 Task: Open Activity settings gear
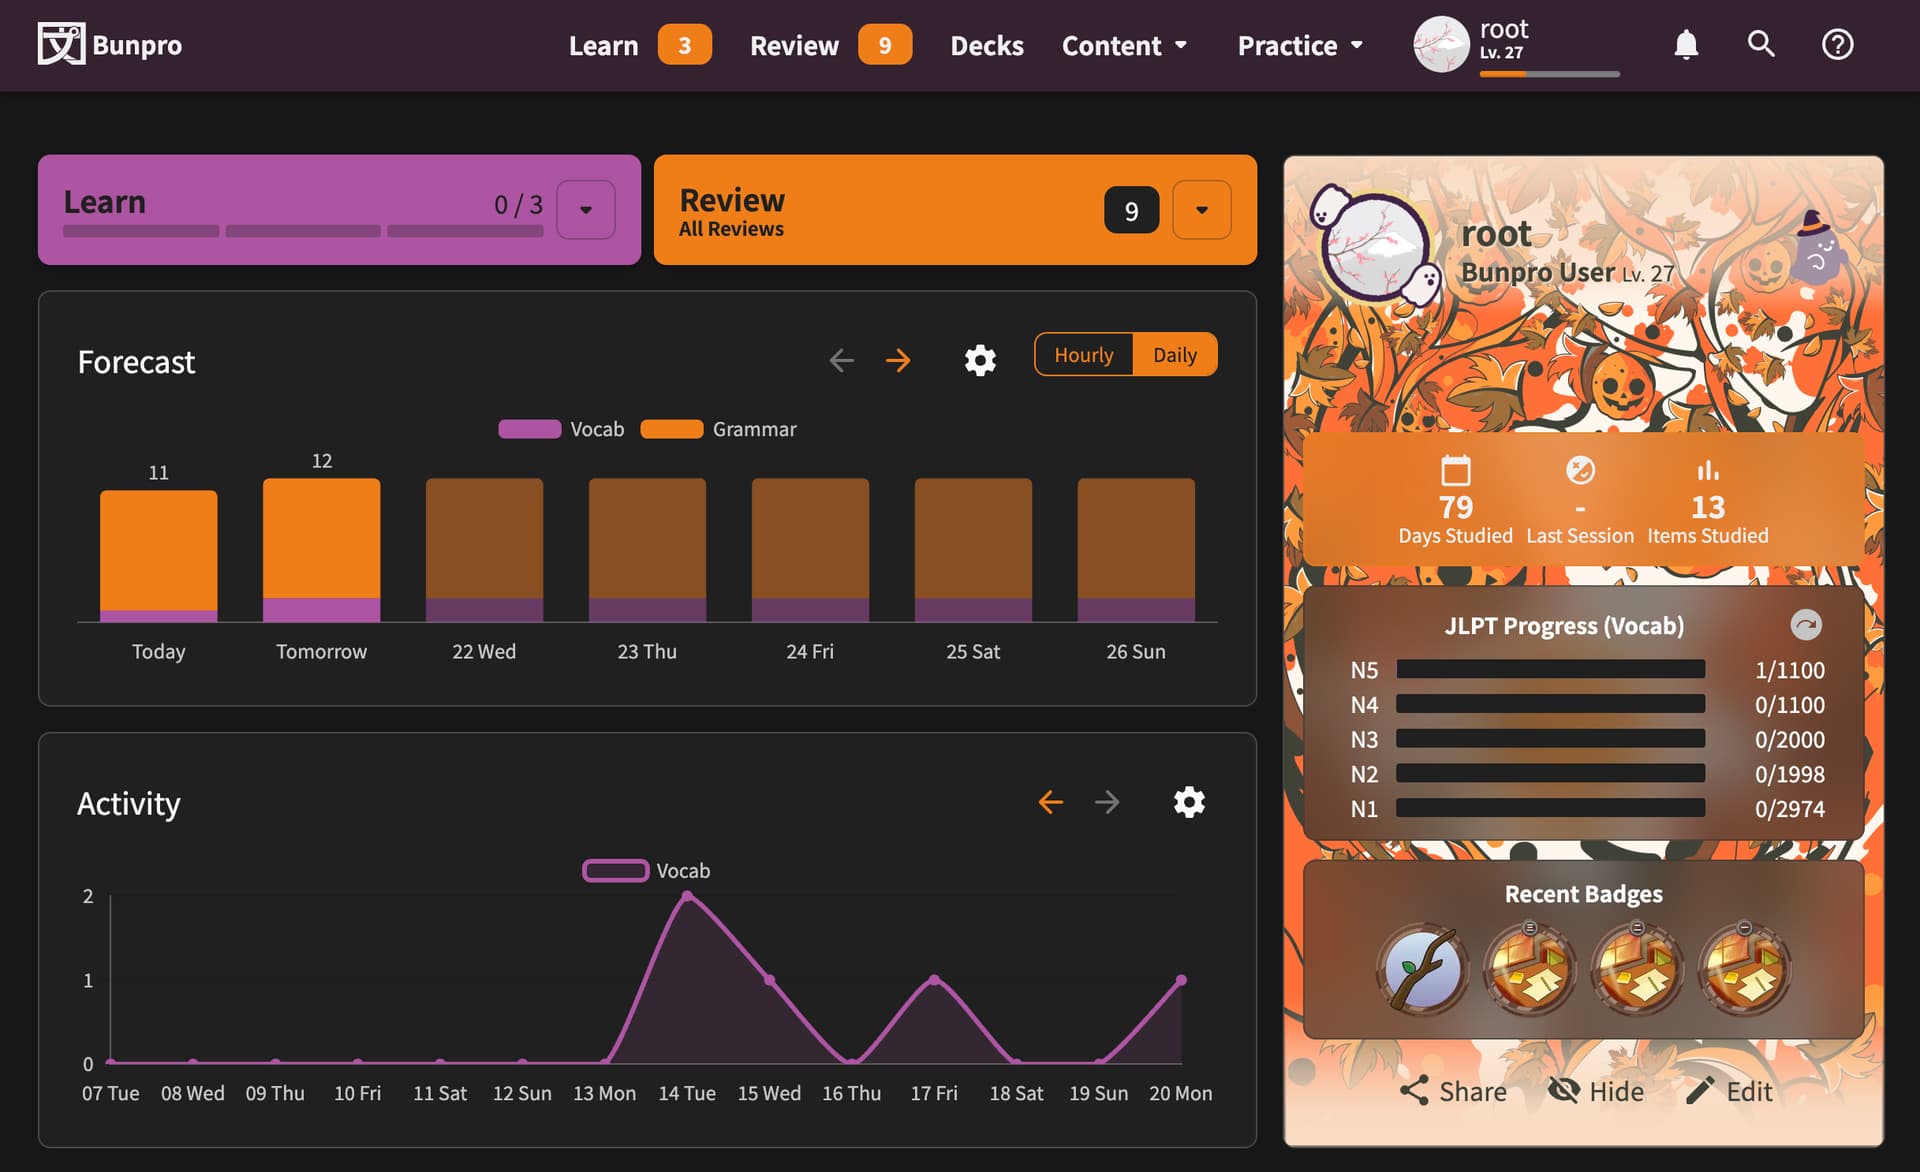[1189, 802]
